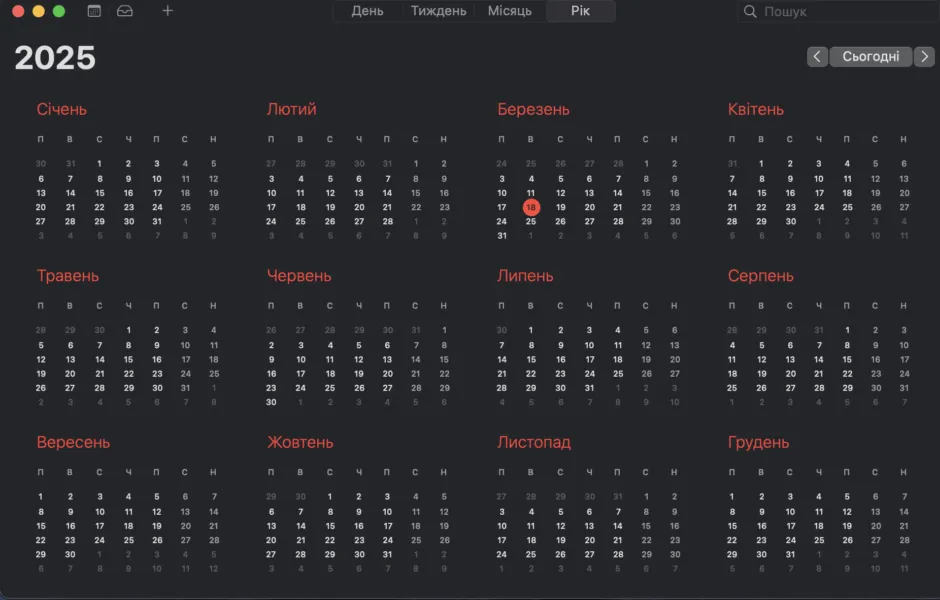Image resolution: width=940 pixels, height=600 pixels.
Task: Select day 1 in Травень
Action: [x=128, y=330]
